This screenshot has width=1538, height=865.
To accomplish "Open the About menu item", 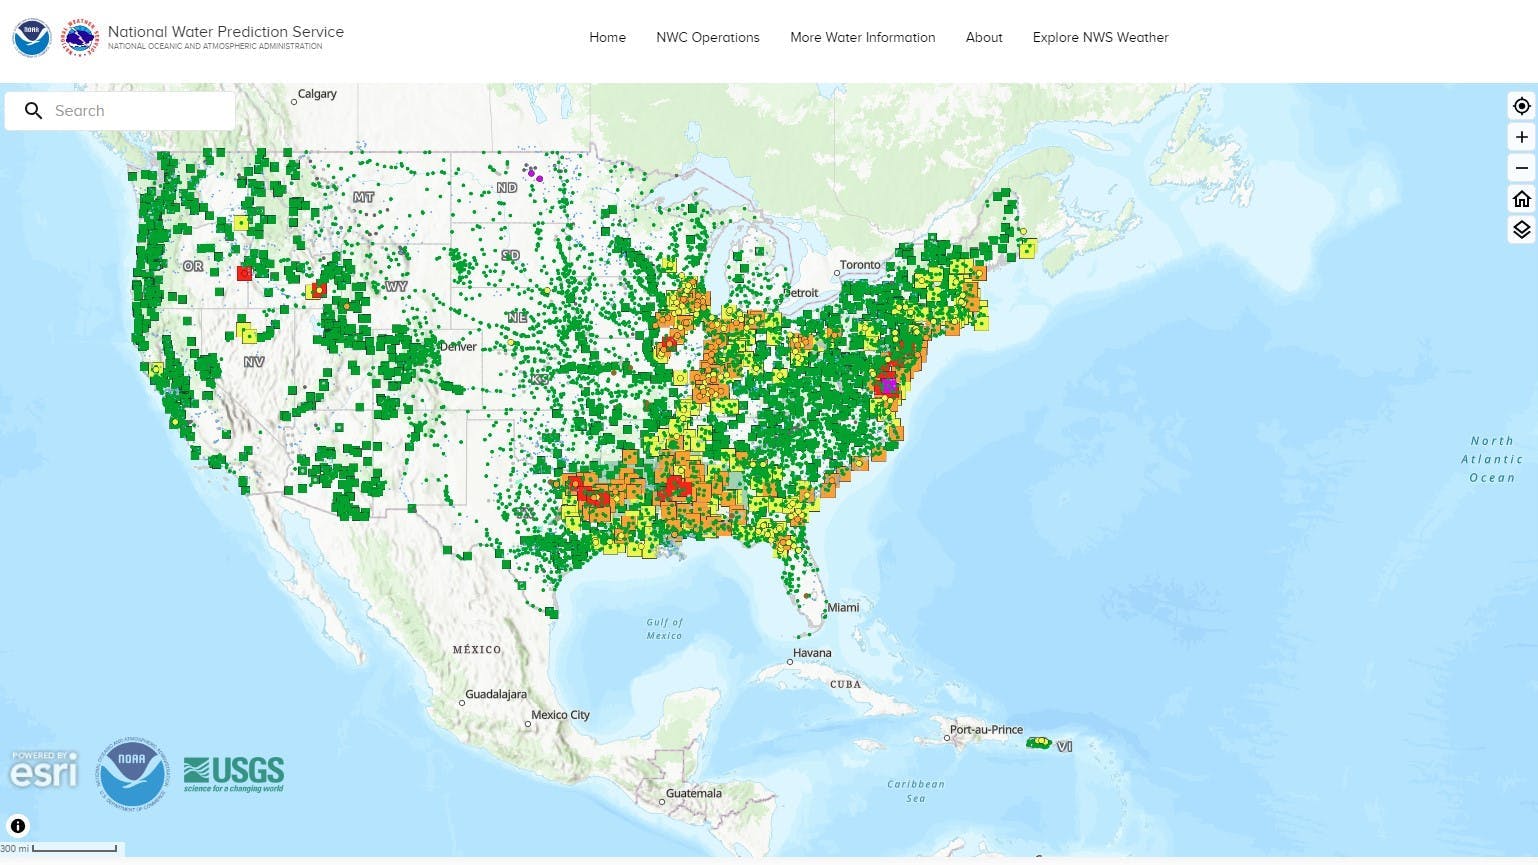I will pyautogui.click(x=984, y=38).
